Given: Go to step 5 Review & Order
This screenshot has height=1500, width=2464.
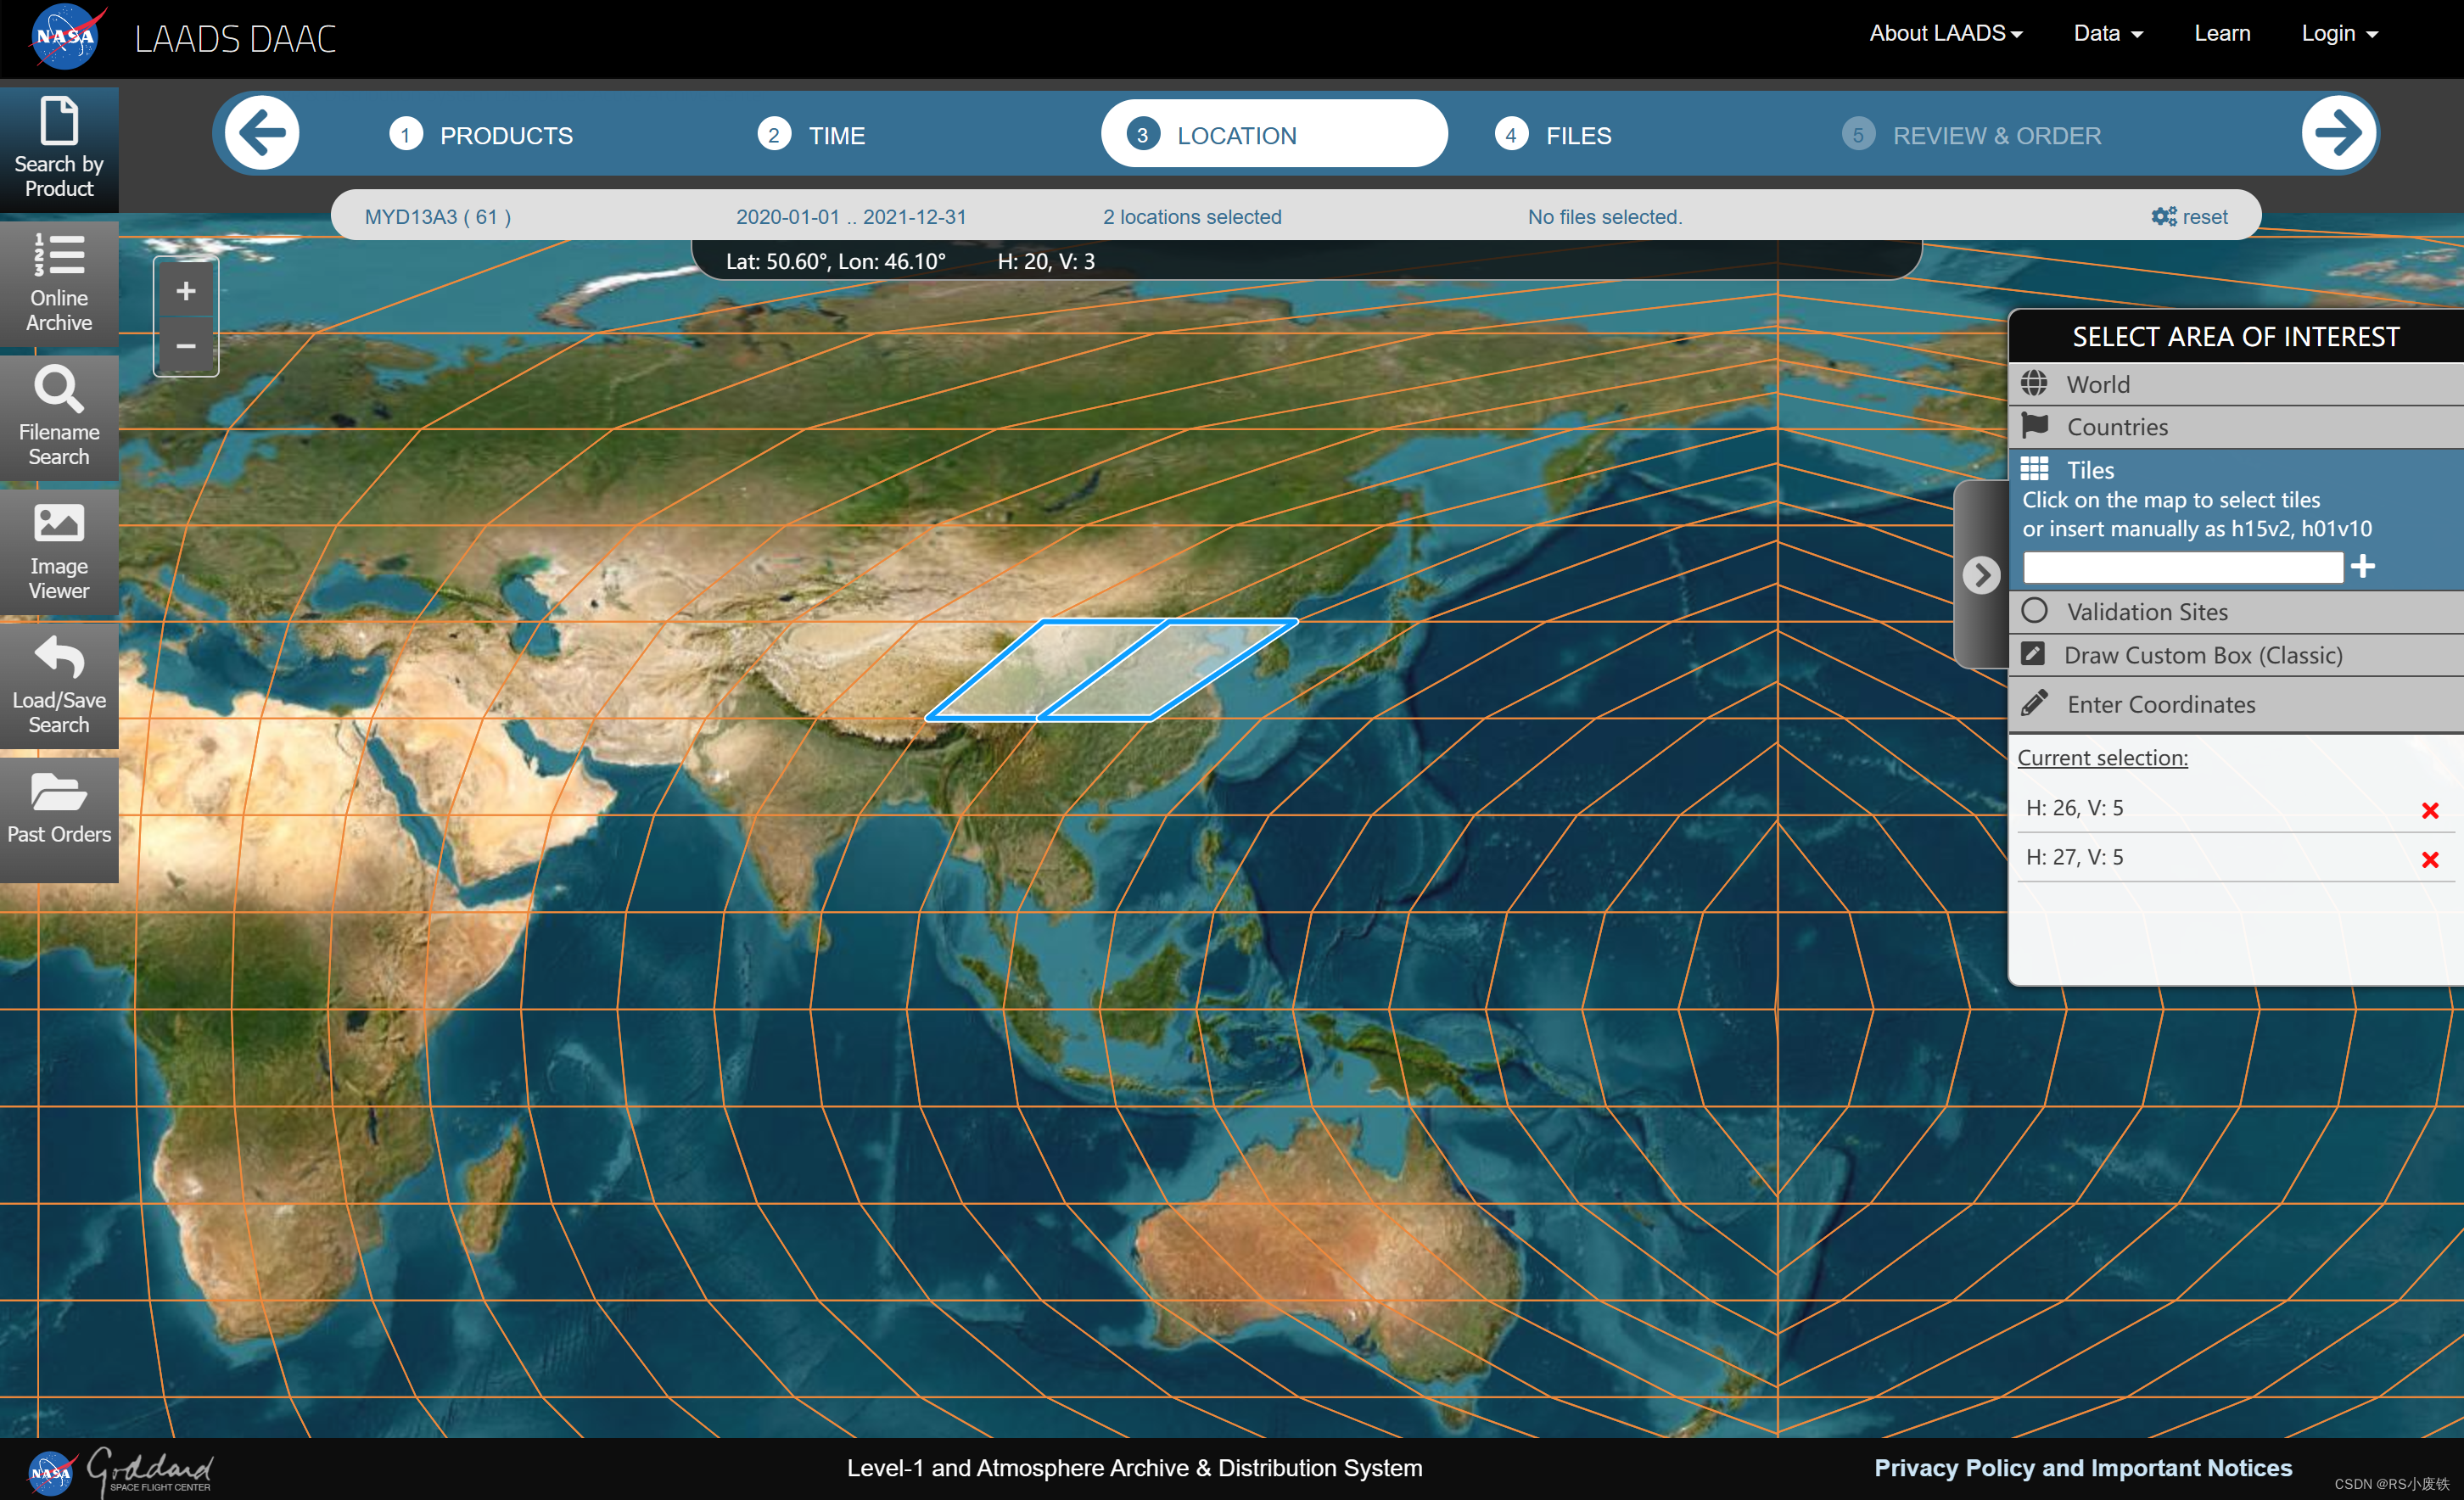Looking at the screenshot, I should click(1971, 135).
